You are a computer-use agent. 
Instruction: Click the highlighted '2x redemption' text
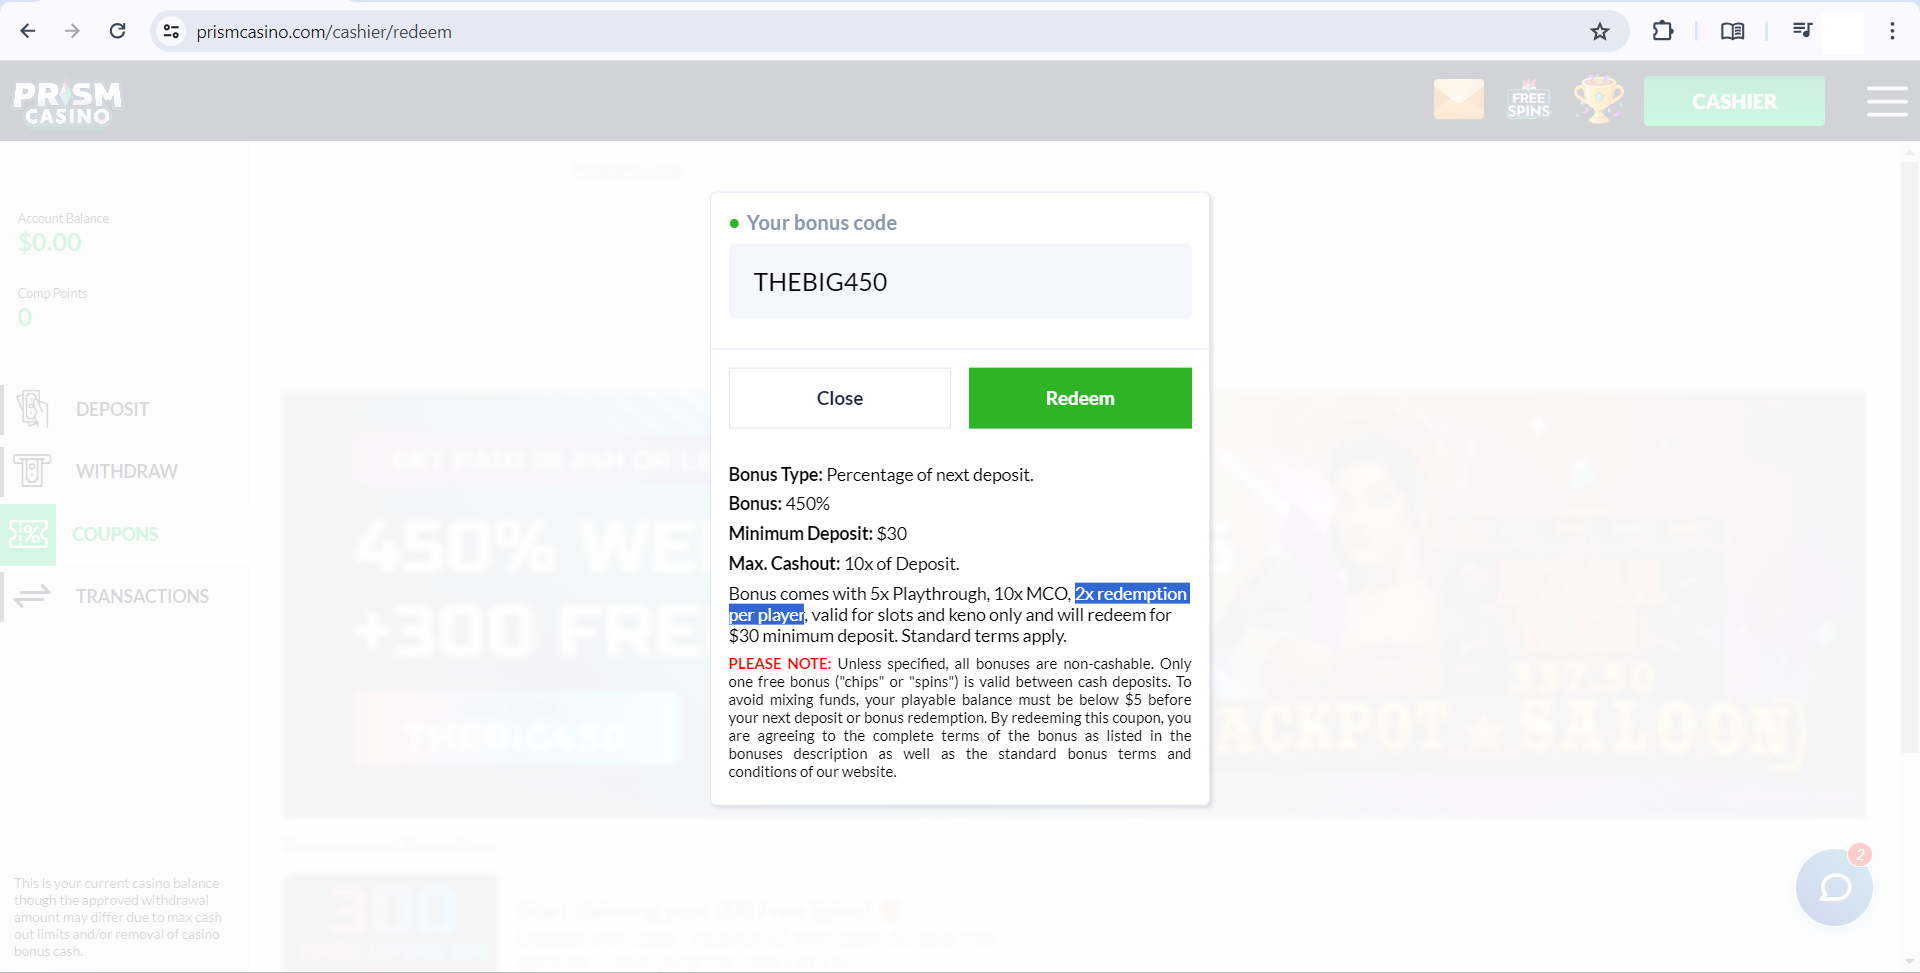coord(1131,593)
